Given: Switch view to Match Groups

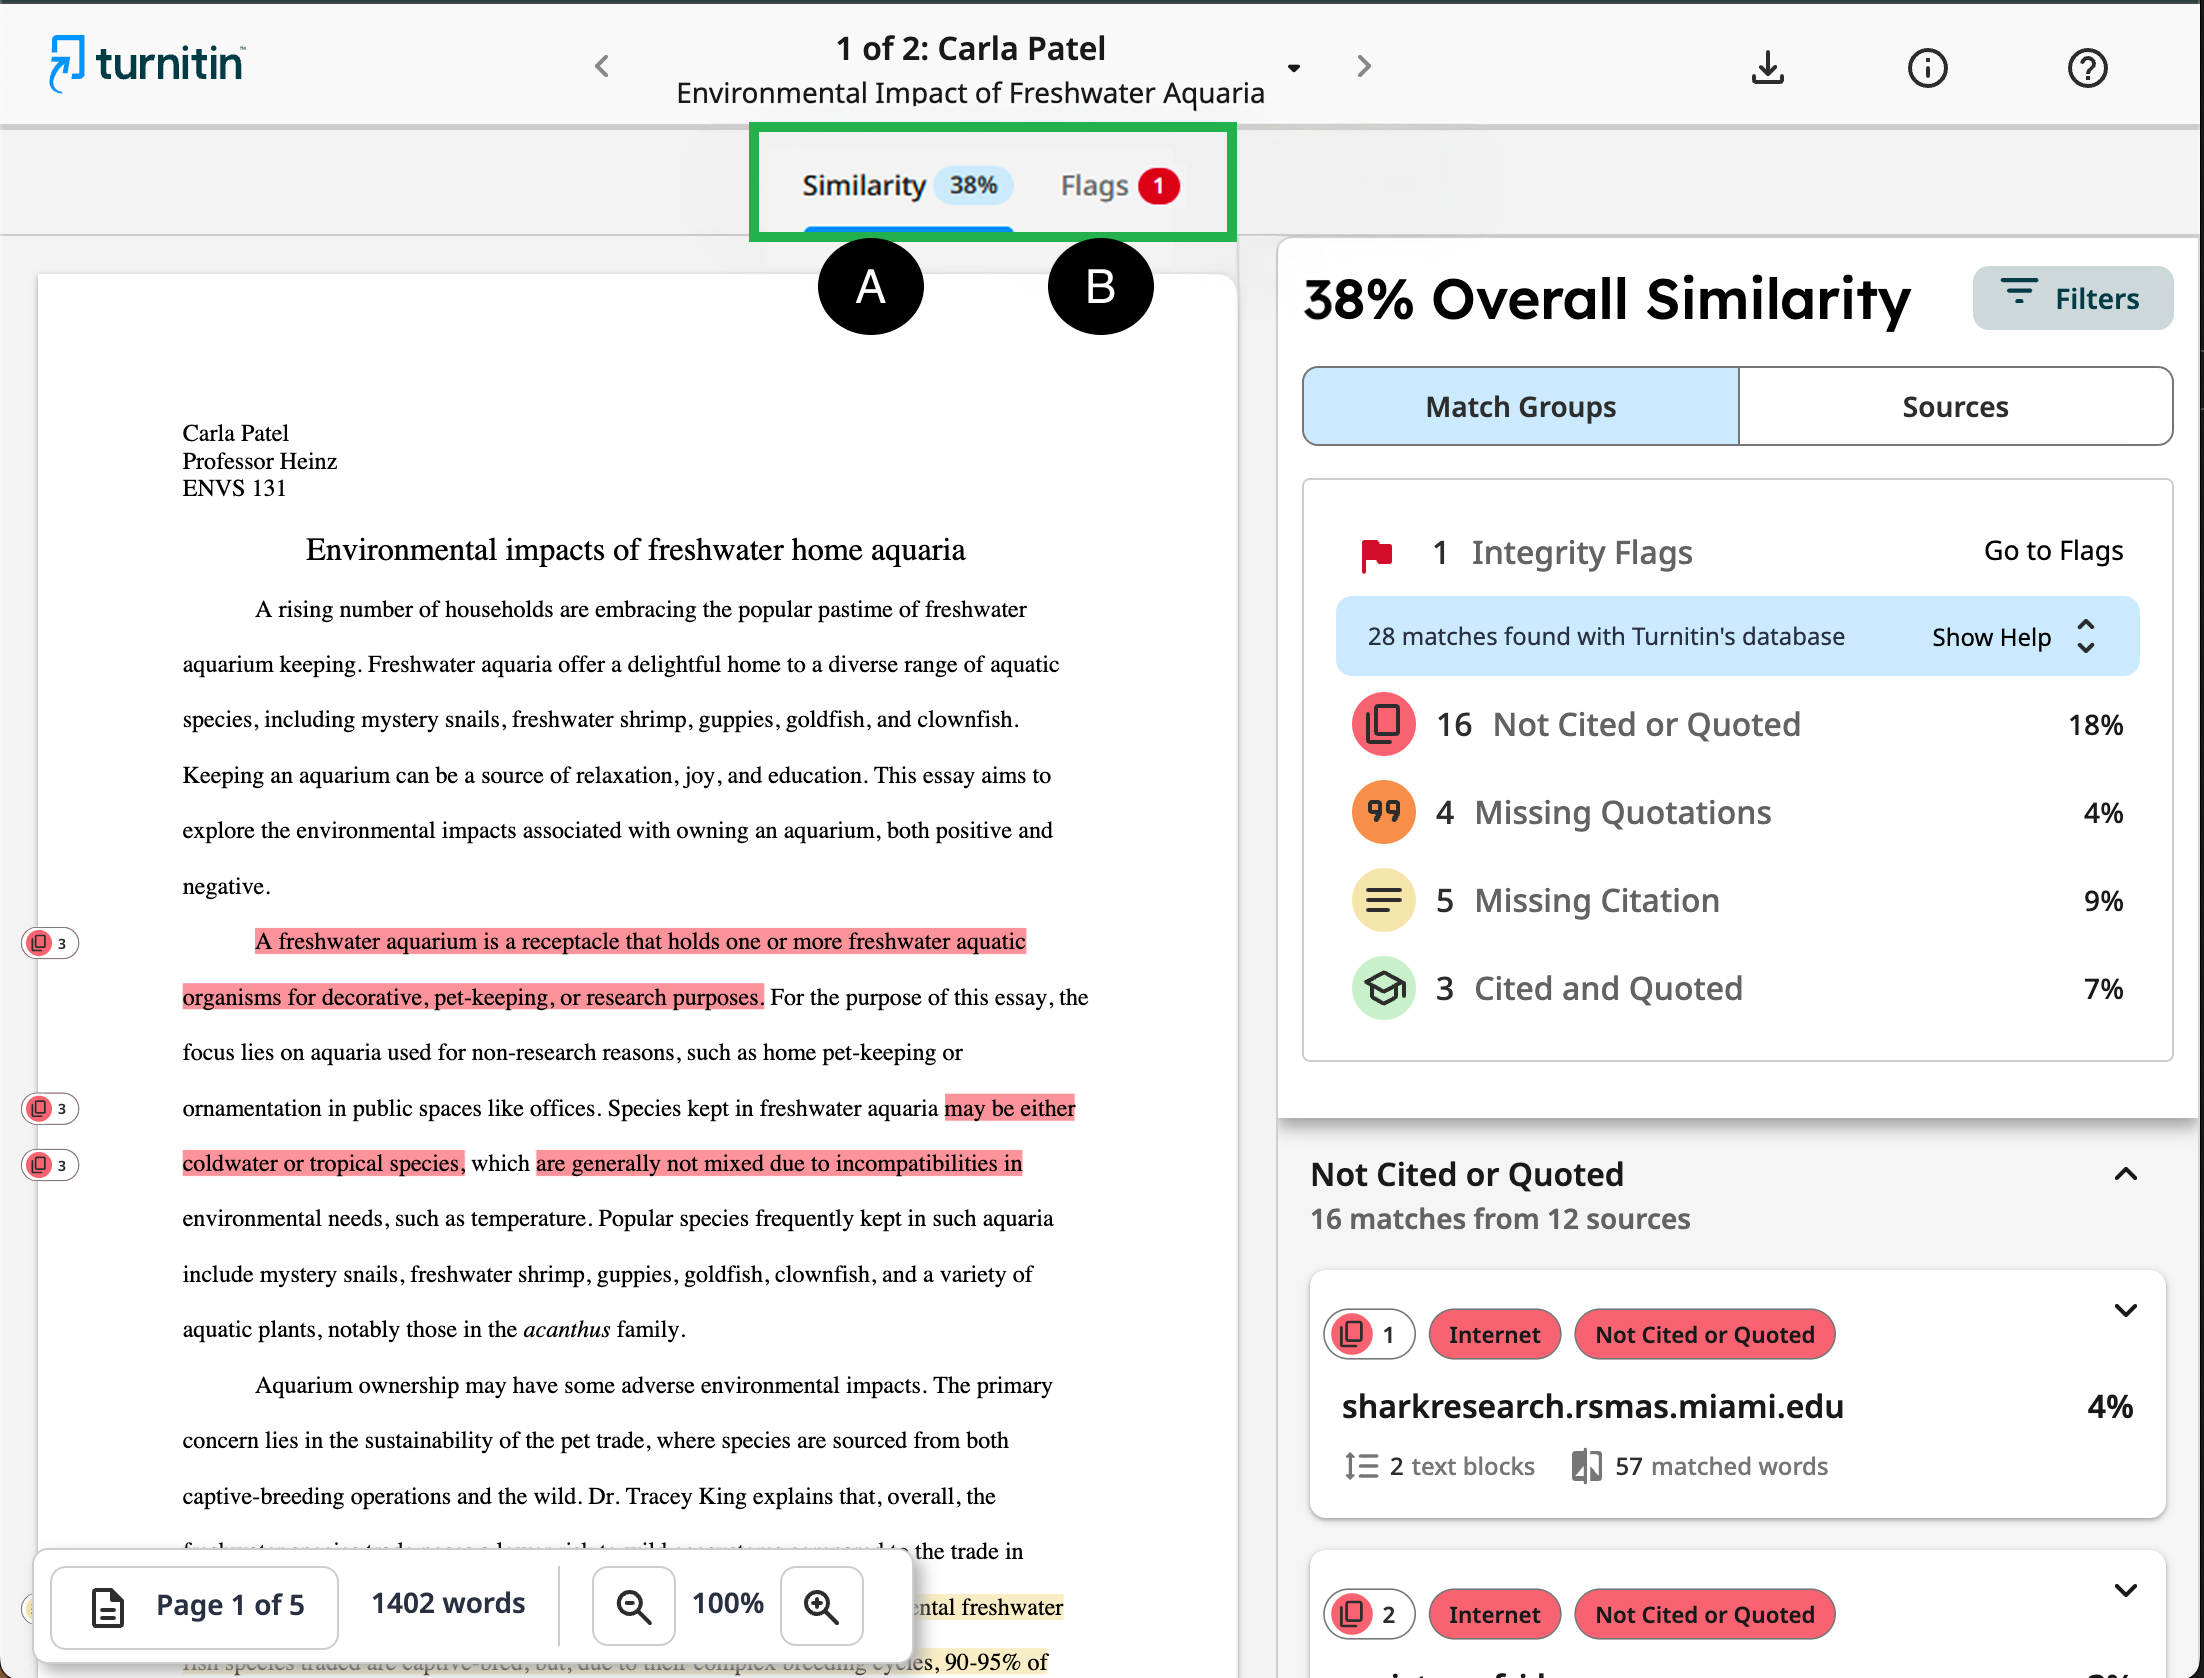Looking at the screenshot, I should (x=1520, y=407).
